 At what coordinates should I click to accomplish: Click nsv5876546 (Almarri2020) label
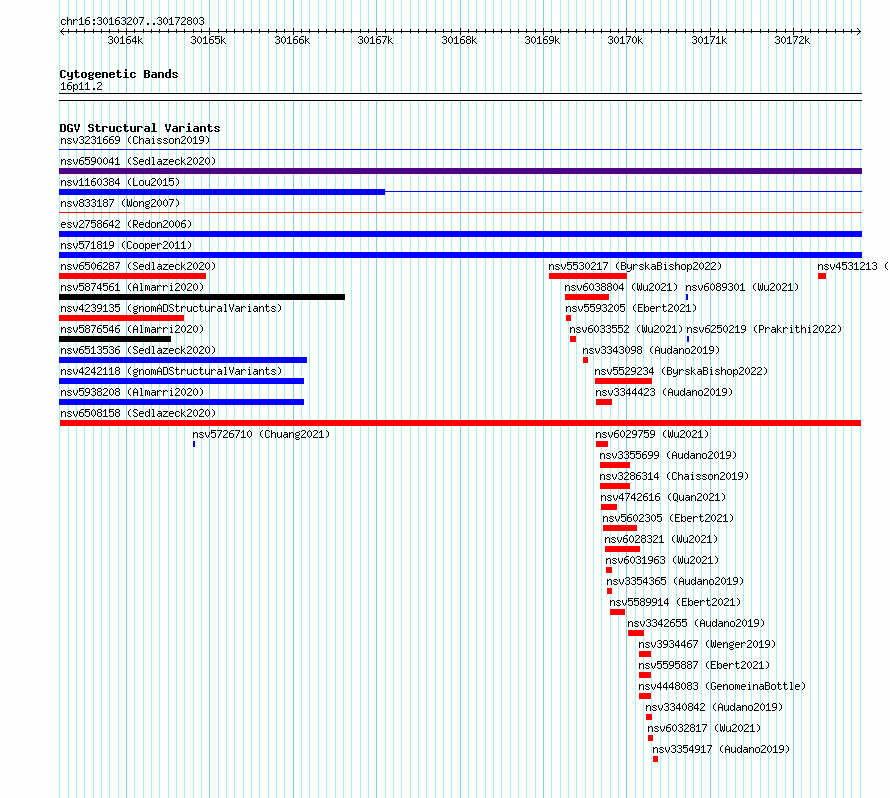(132, 329)
